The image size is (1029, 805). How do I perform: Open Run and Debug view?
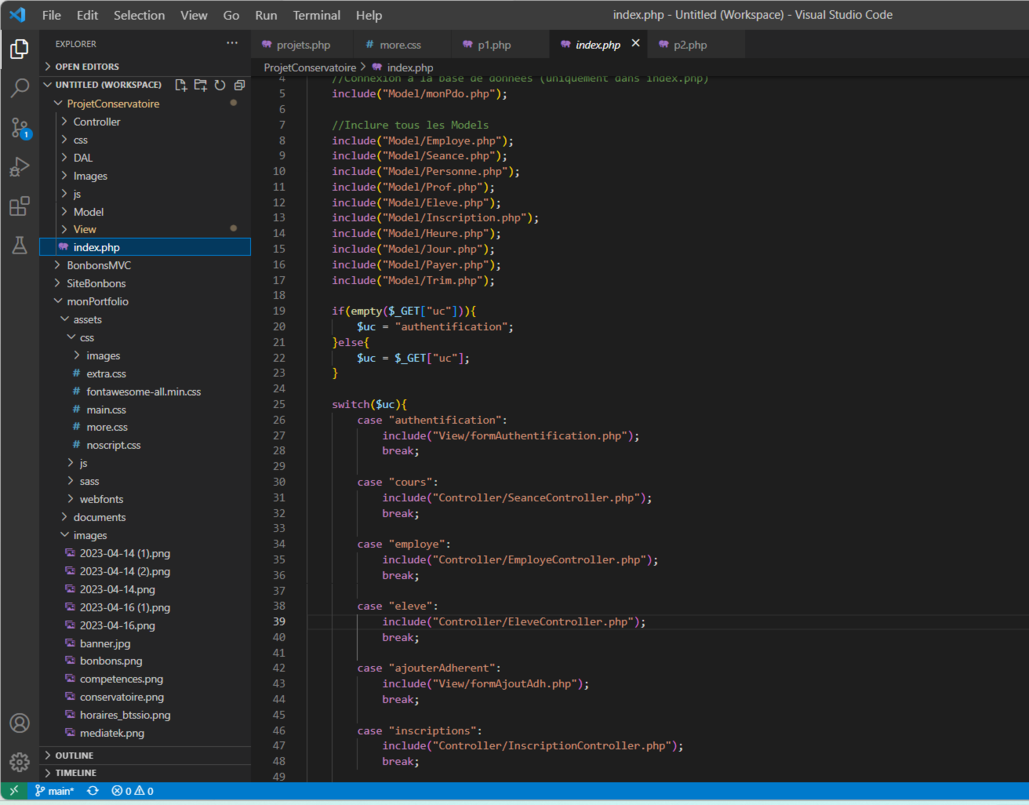click(19, 167)
